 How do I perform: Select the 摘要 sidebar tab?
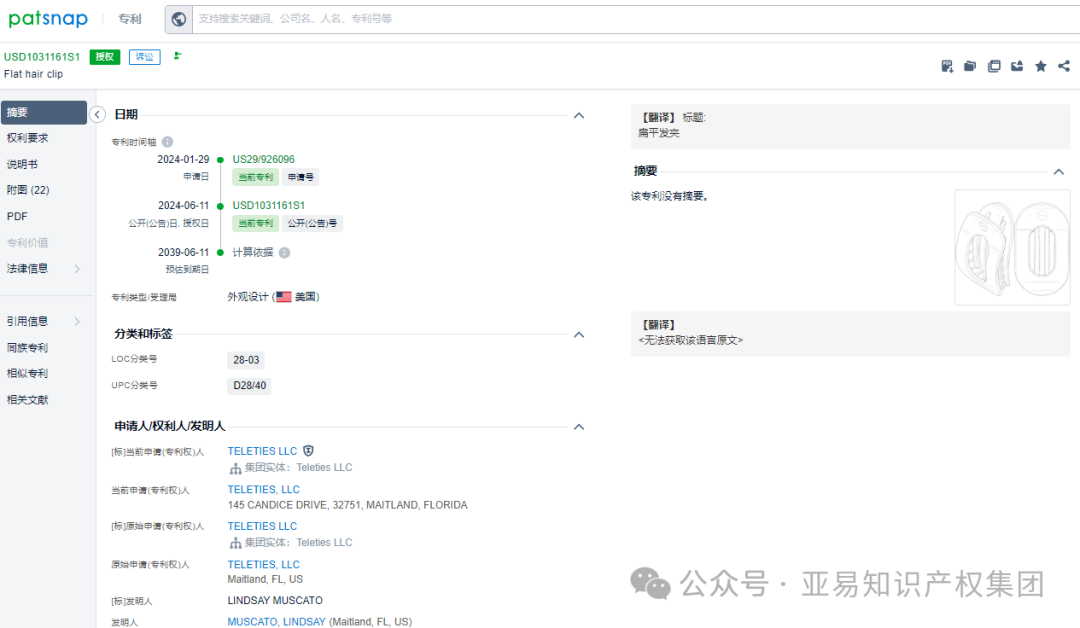(x=44, y=112)
